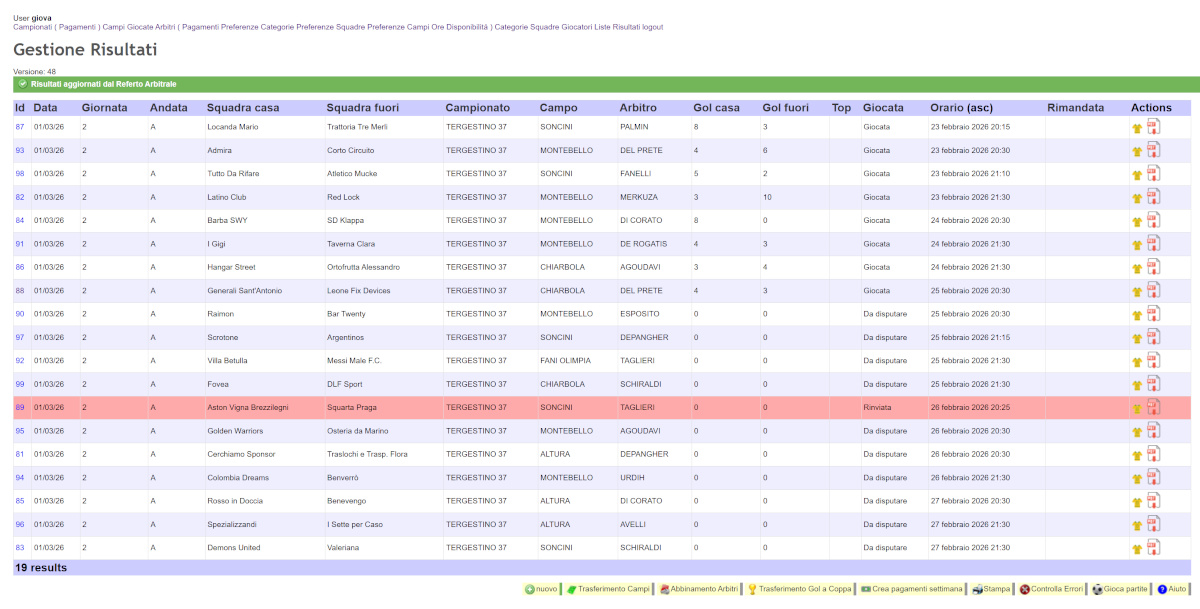Download PDF for the postponed Aston Vigna Brezzilegni match
The height and width of the screenshot is (609, 1200).
[x=1153, y=407]
